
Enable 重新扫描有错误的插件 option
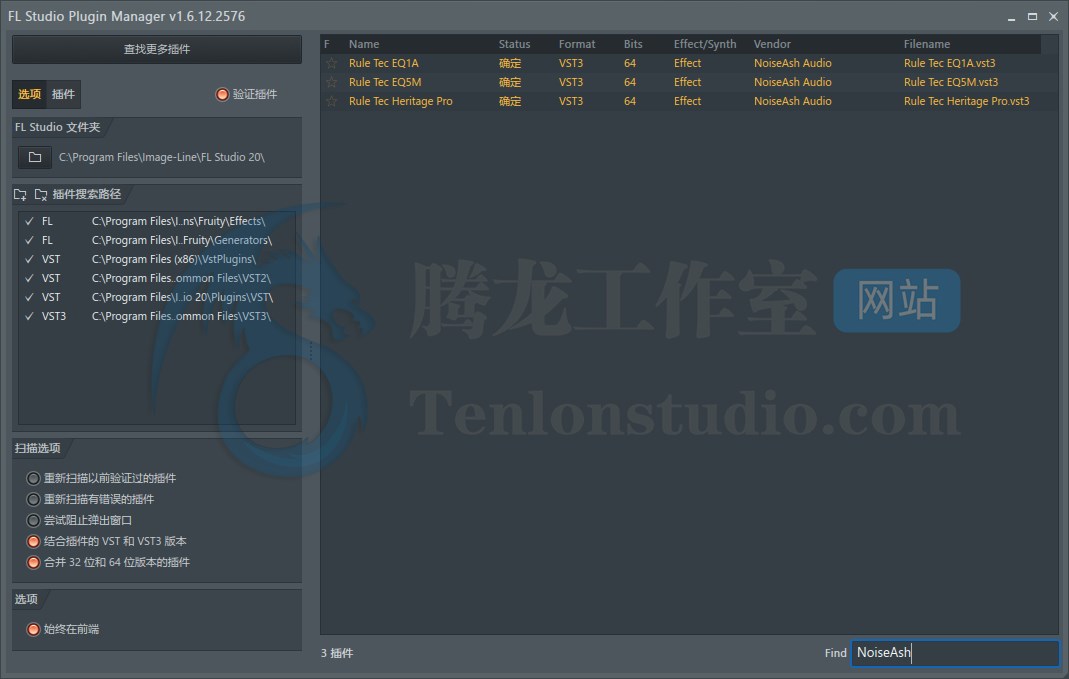point(33,499)
